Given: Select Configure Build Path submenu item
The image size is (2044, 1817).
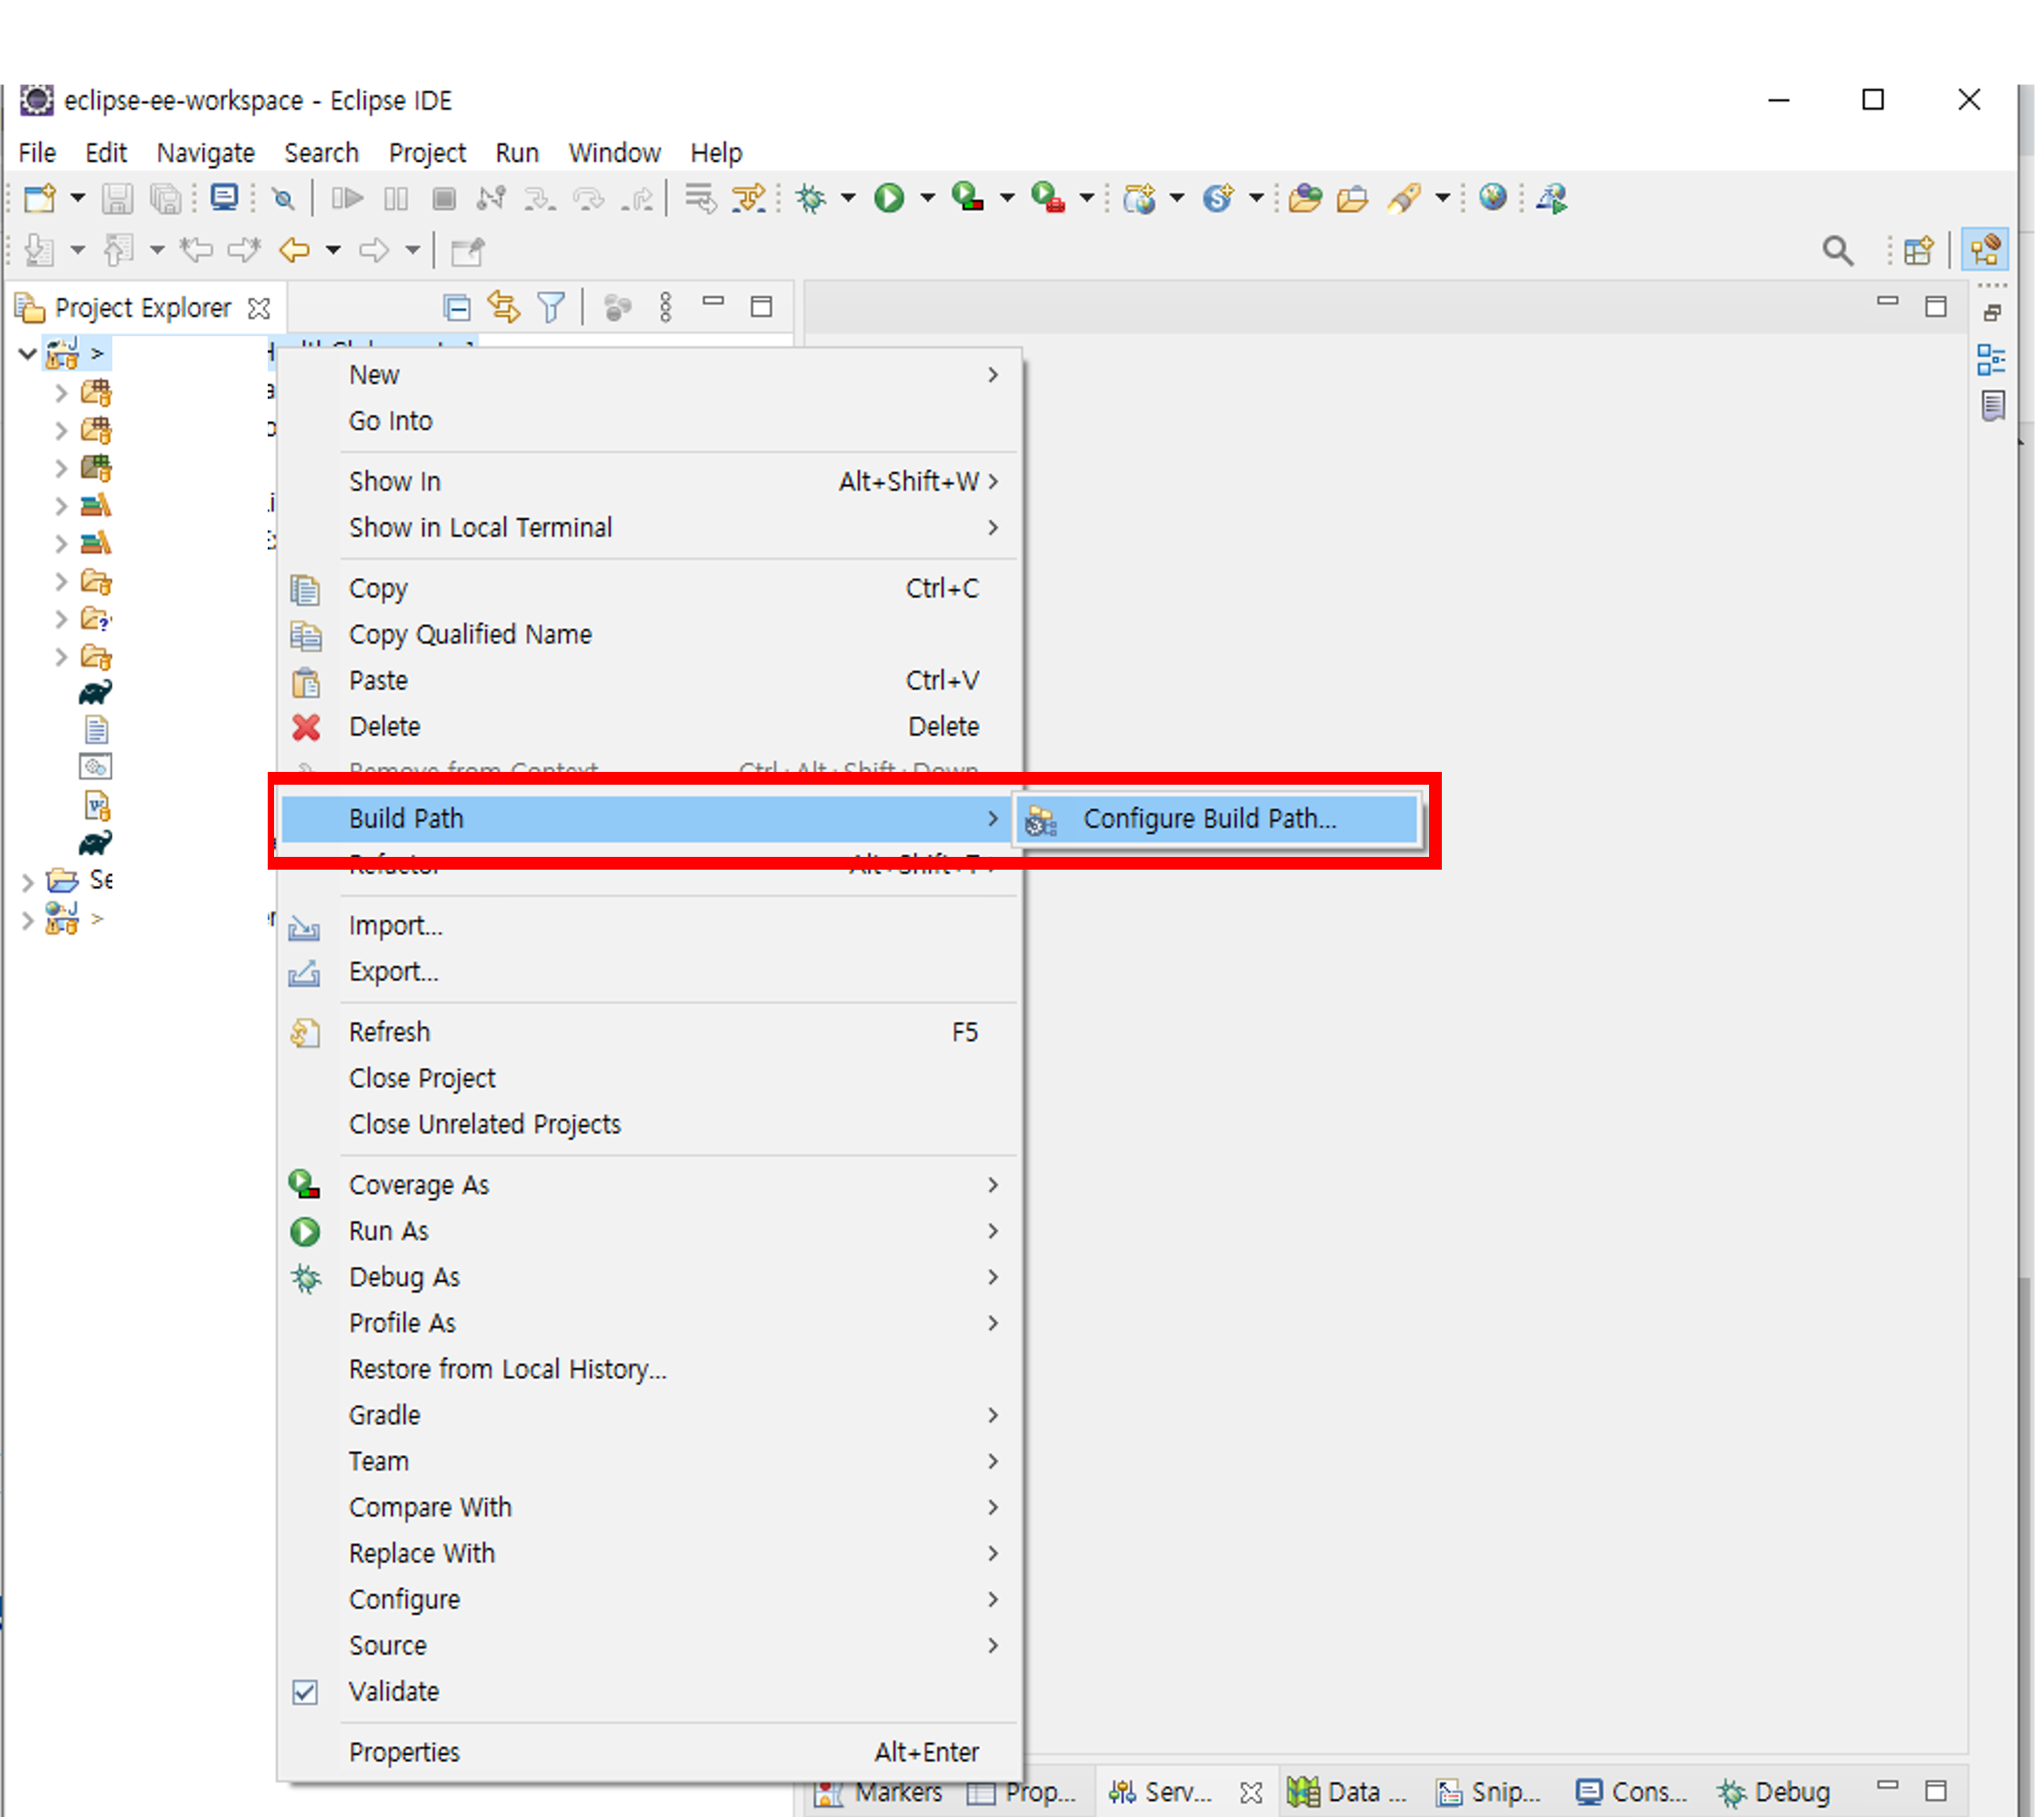Looking at the screenshot, I should coord(1209,819).
